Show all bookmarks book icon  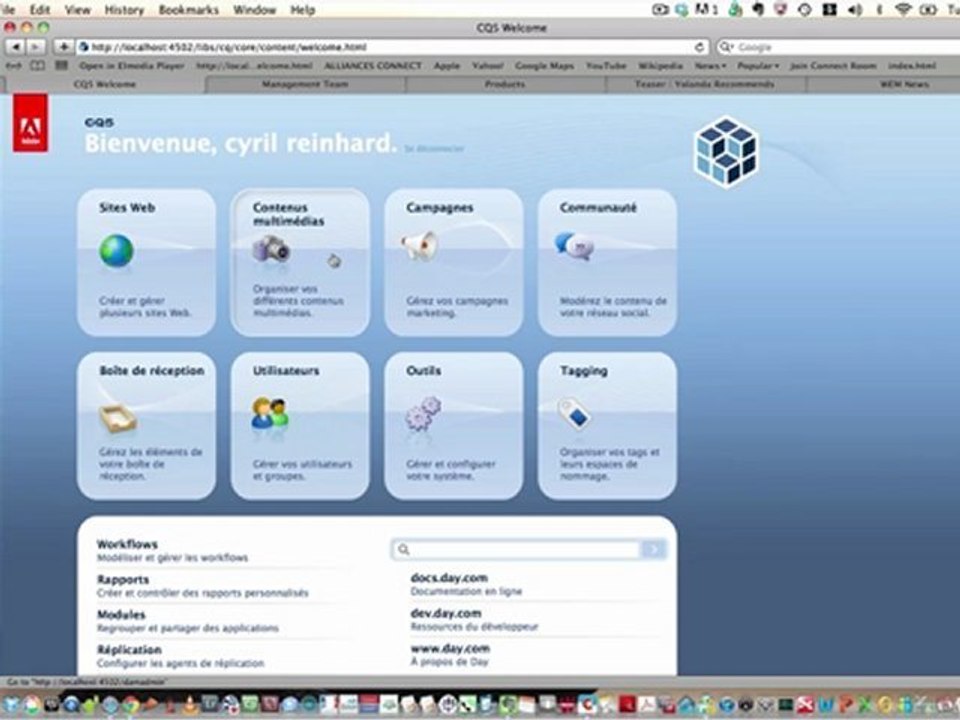click(37, 66)
